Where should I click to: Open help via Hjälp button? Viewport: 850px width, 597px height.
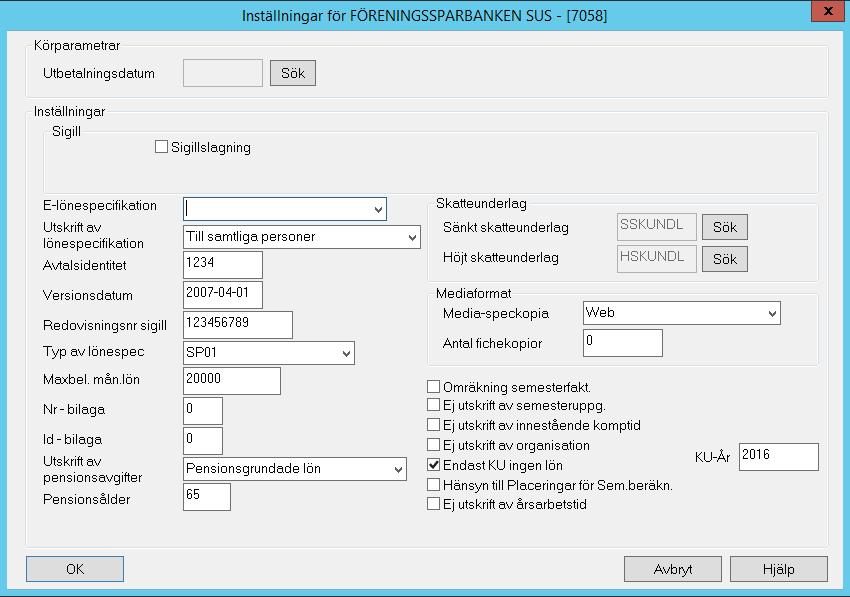pyautogui.click(x=778, y=569)
